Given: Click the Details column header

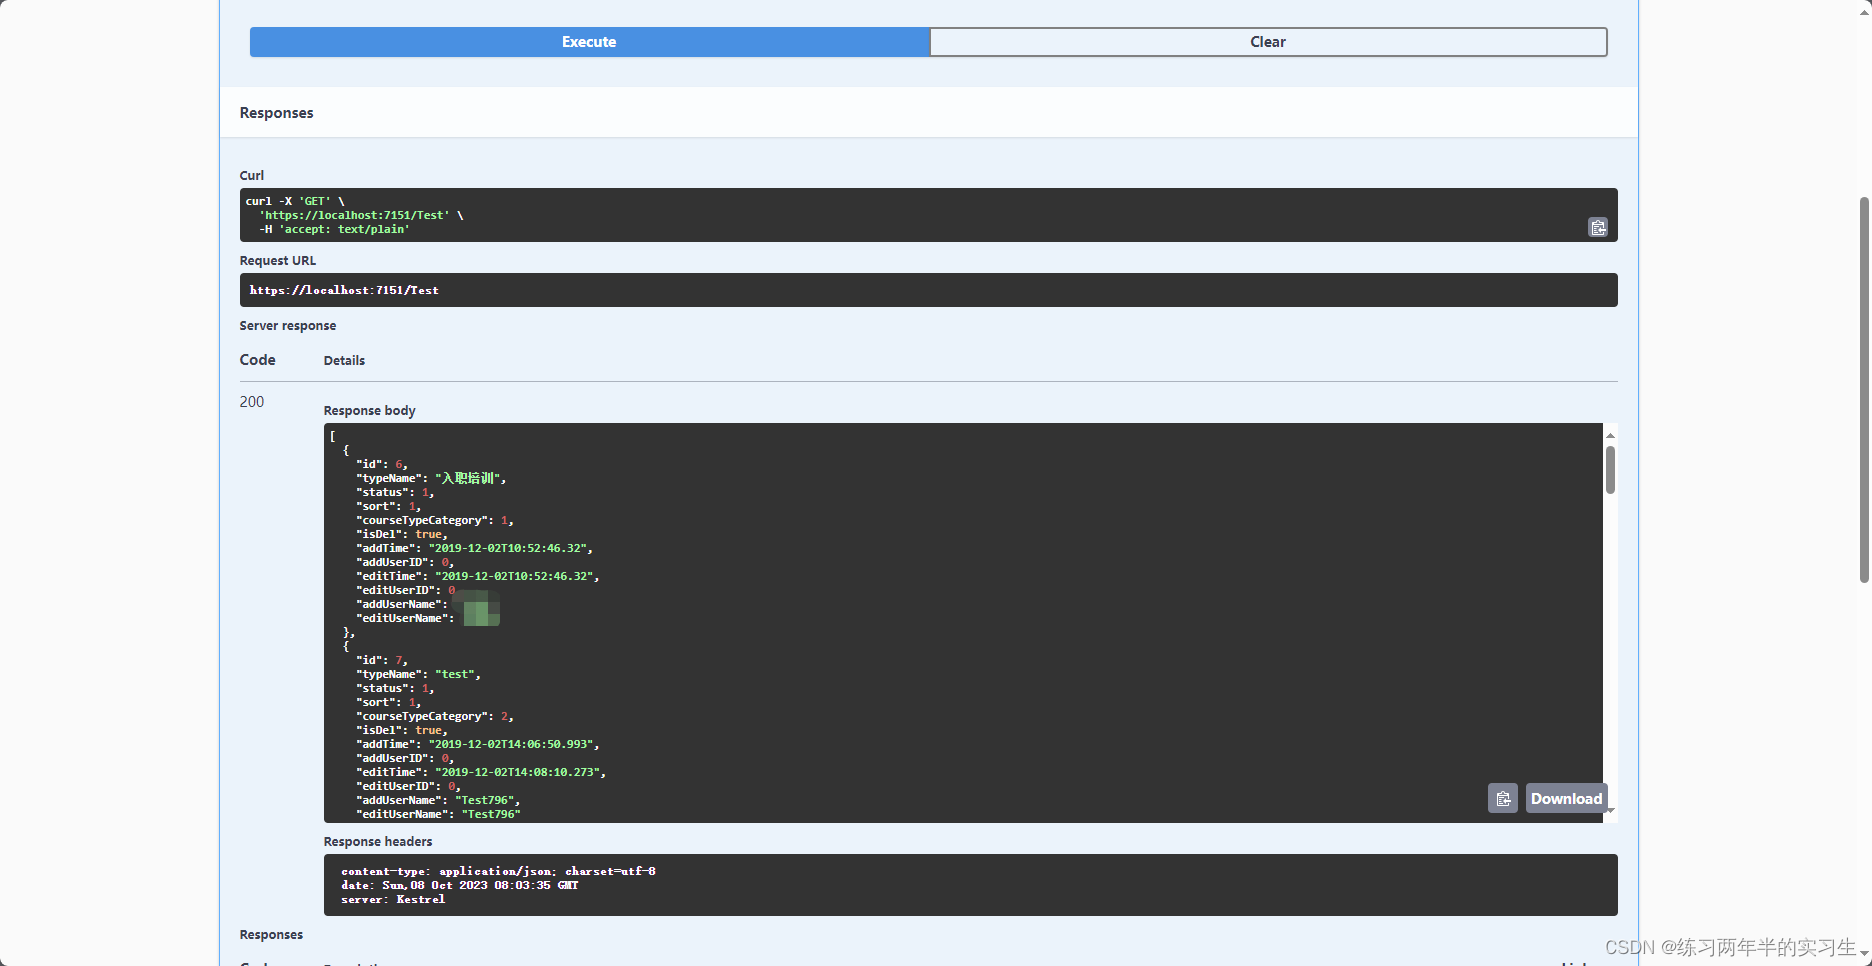Looking at the screenshot, I should [x=344, y=360].
